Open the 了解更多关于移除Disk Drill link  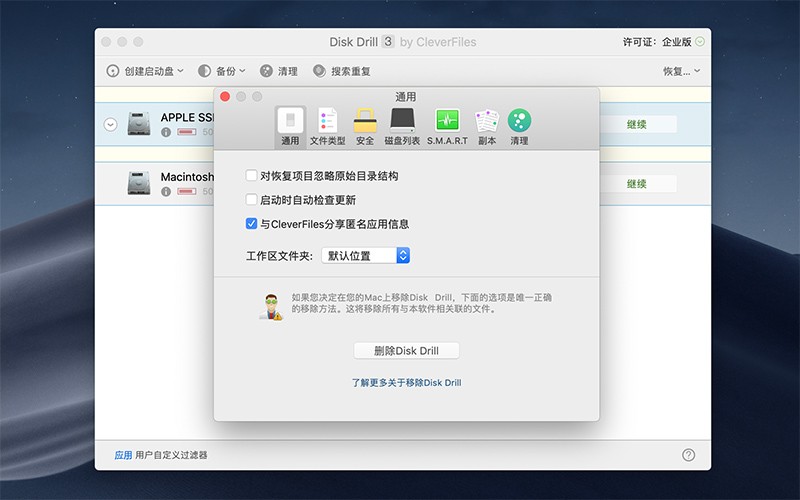tap(406, 383)
